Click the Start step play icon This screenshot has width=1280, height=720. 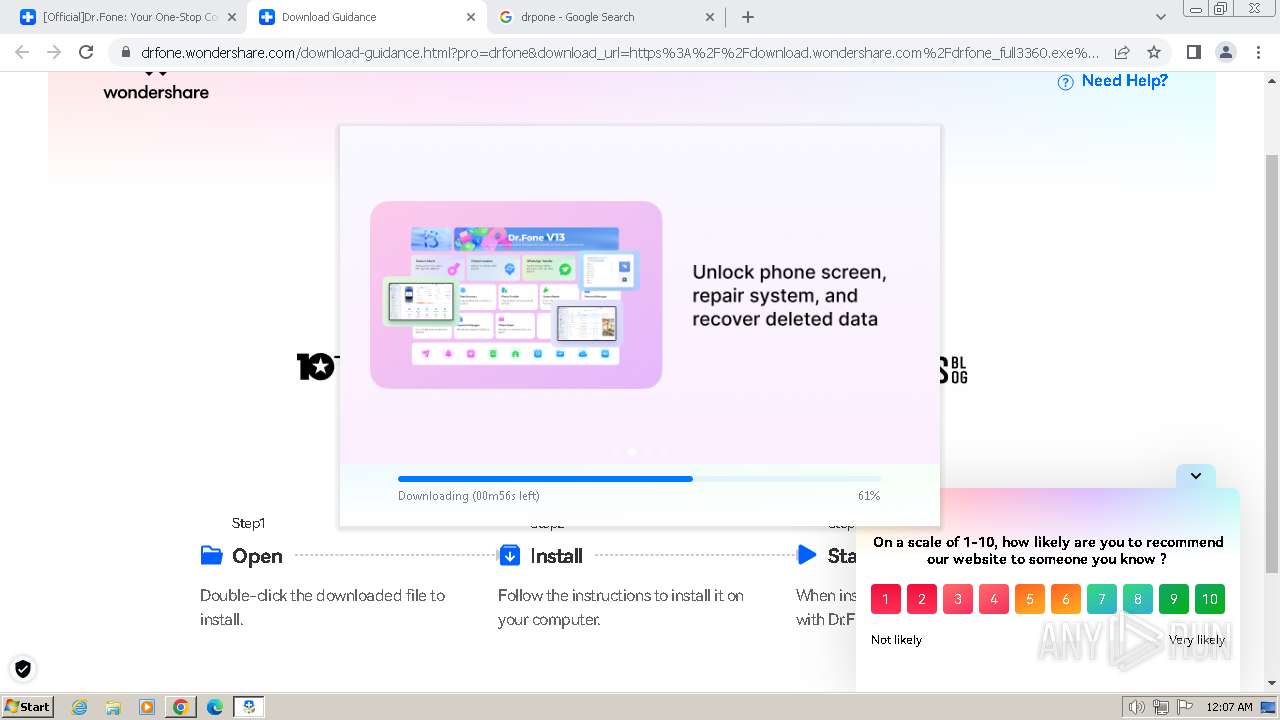point(807,555)
